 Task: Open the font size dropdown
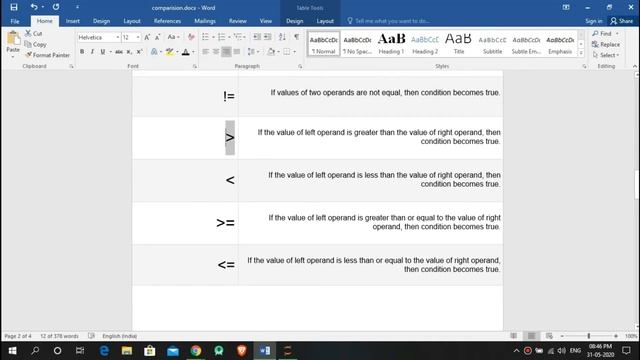tap(138, 37)
